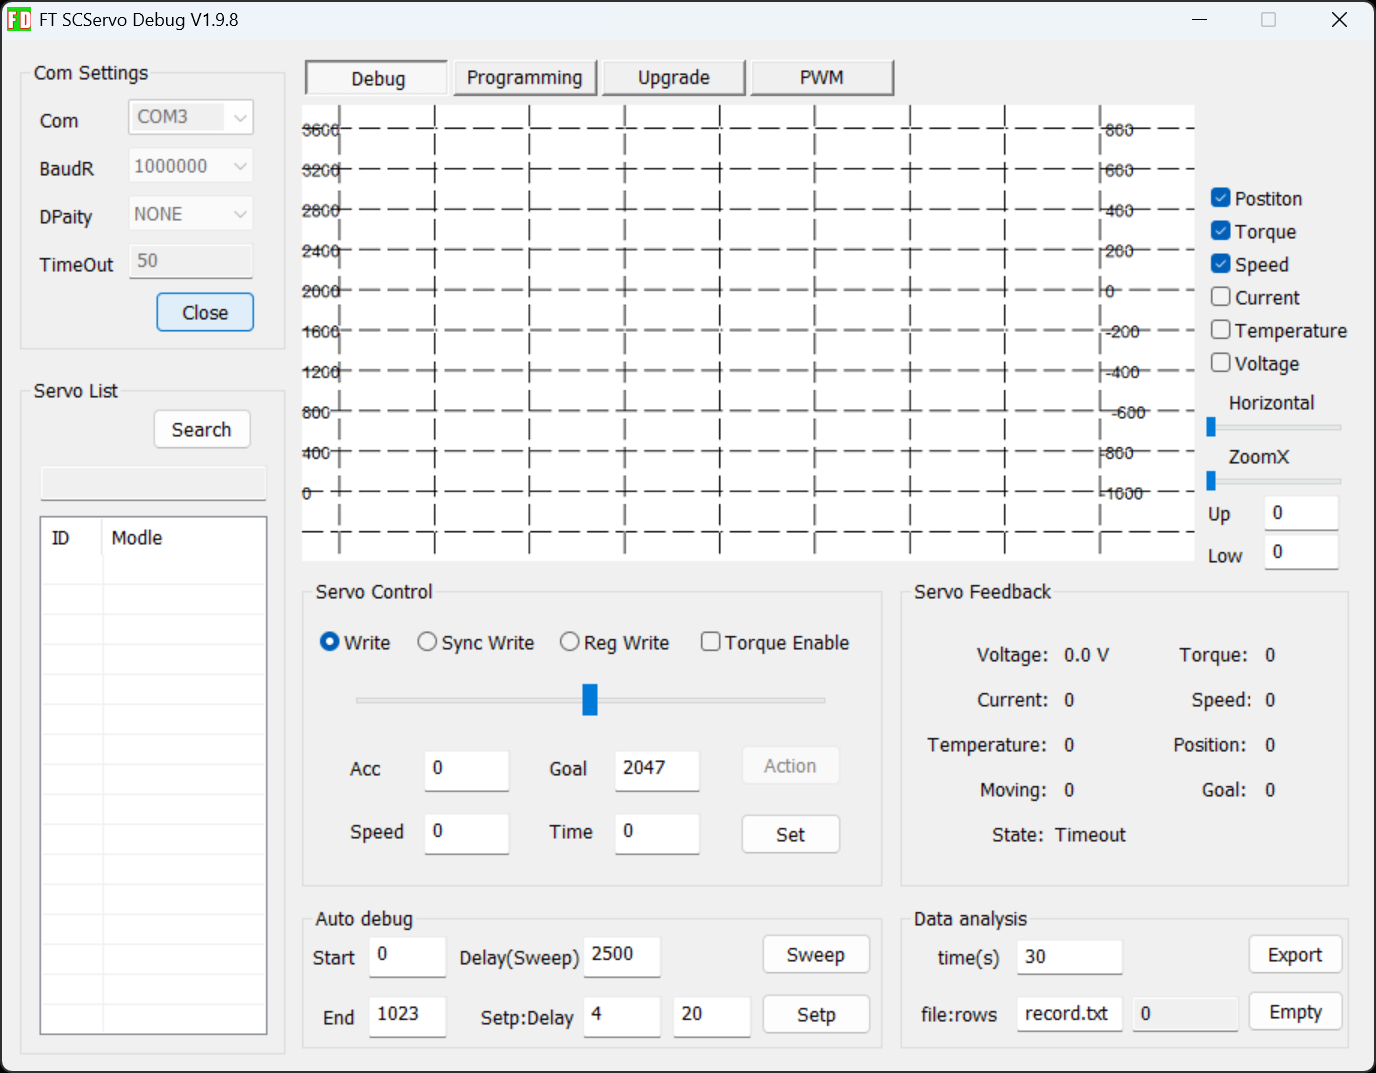Click the Setp button
Viewport: 1376px width, 1073px height.
[x=816, y=1014]
